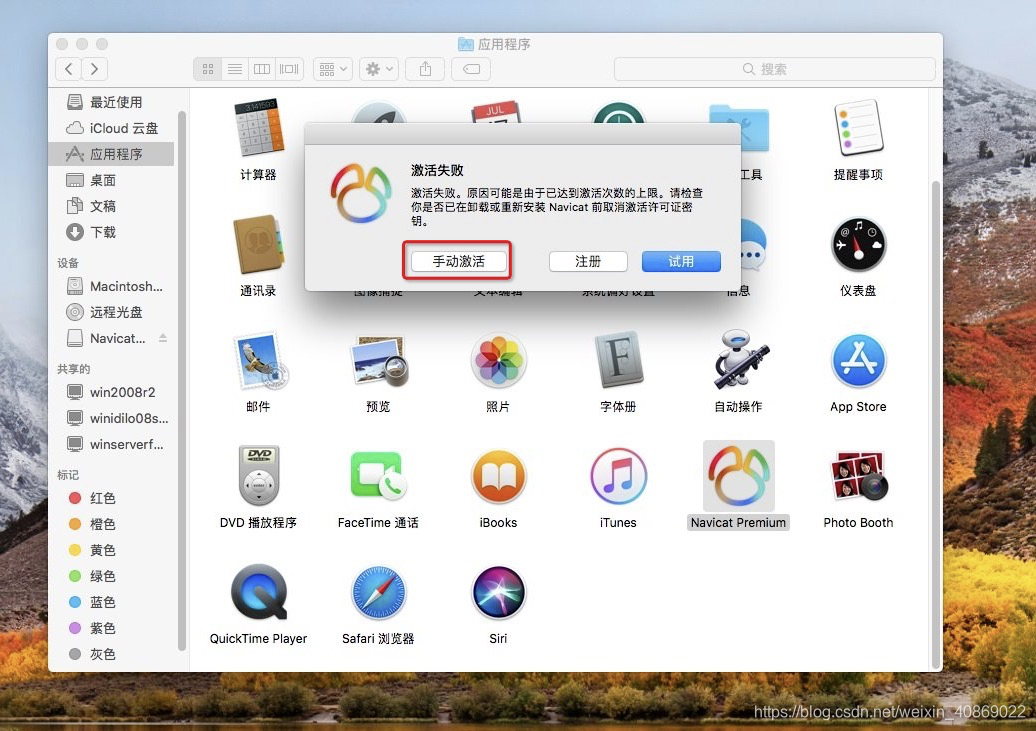1036x731 pixels.
Task: Select the 绿色 green tag
Action: pos(111,576)
